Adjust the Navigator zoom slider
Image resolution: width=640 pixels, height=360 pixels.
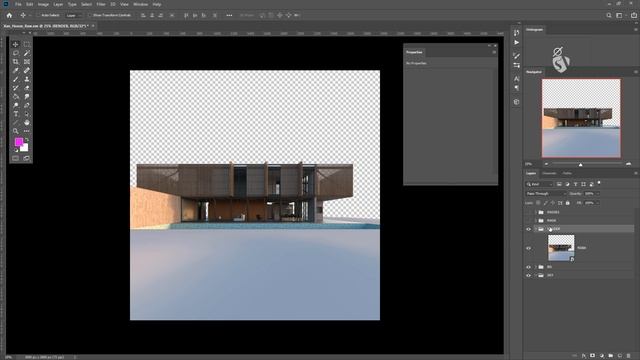[581, 164]
